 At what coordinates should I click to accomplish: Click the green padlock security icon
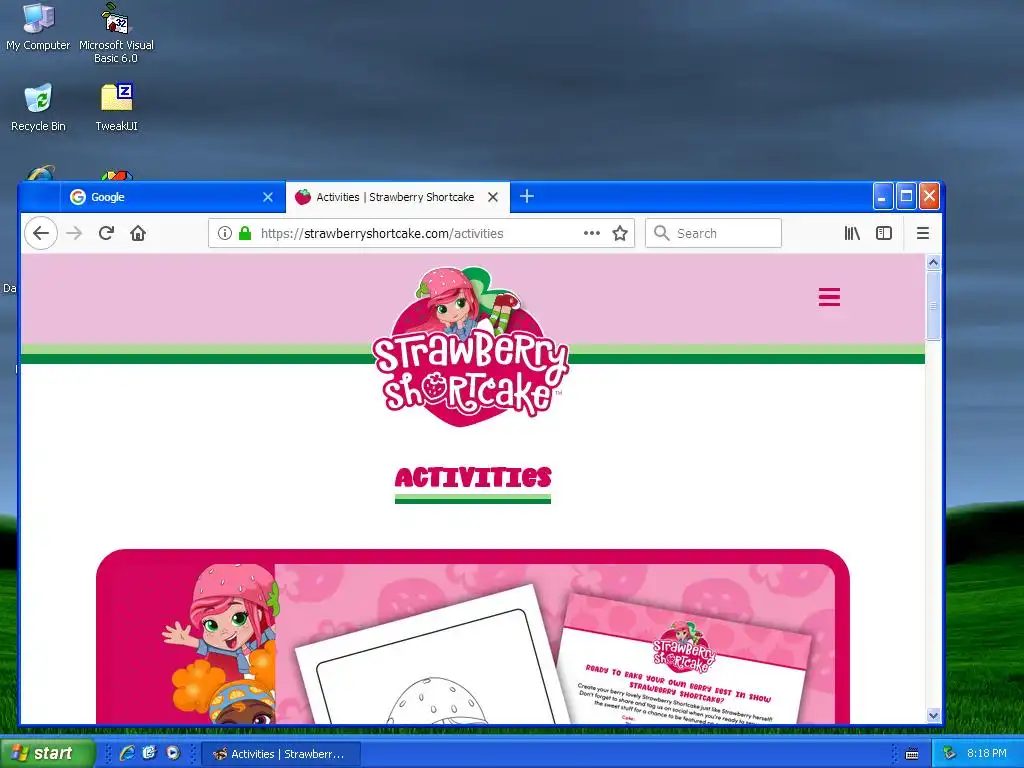coord(245,233)
